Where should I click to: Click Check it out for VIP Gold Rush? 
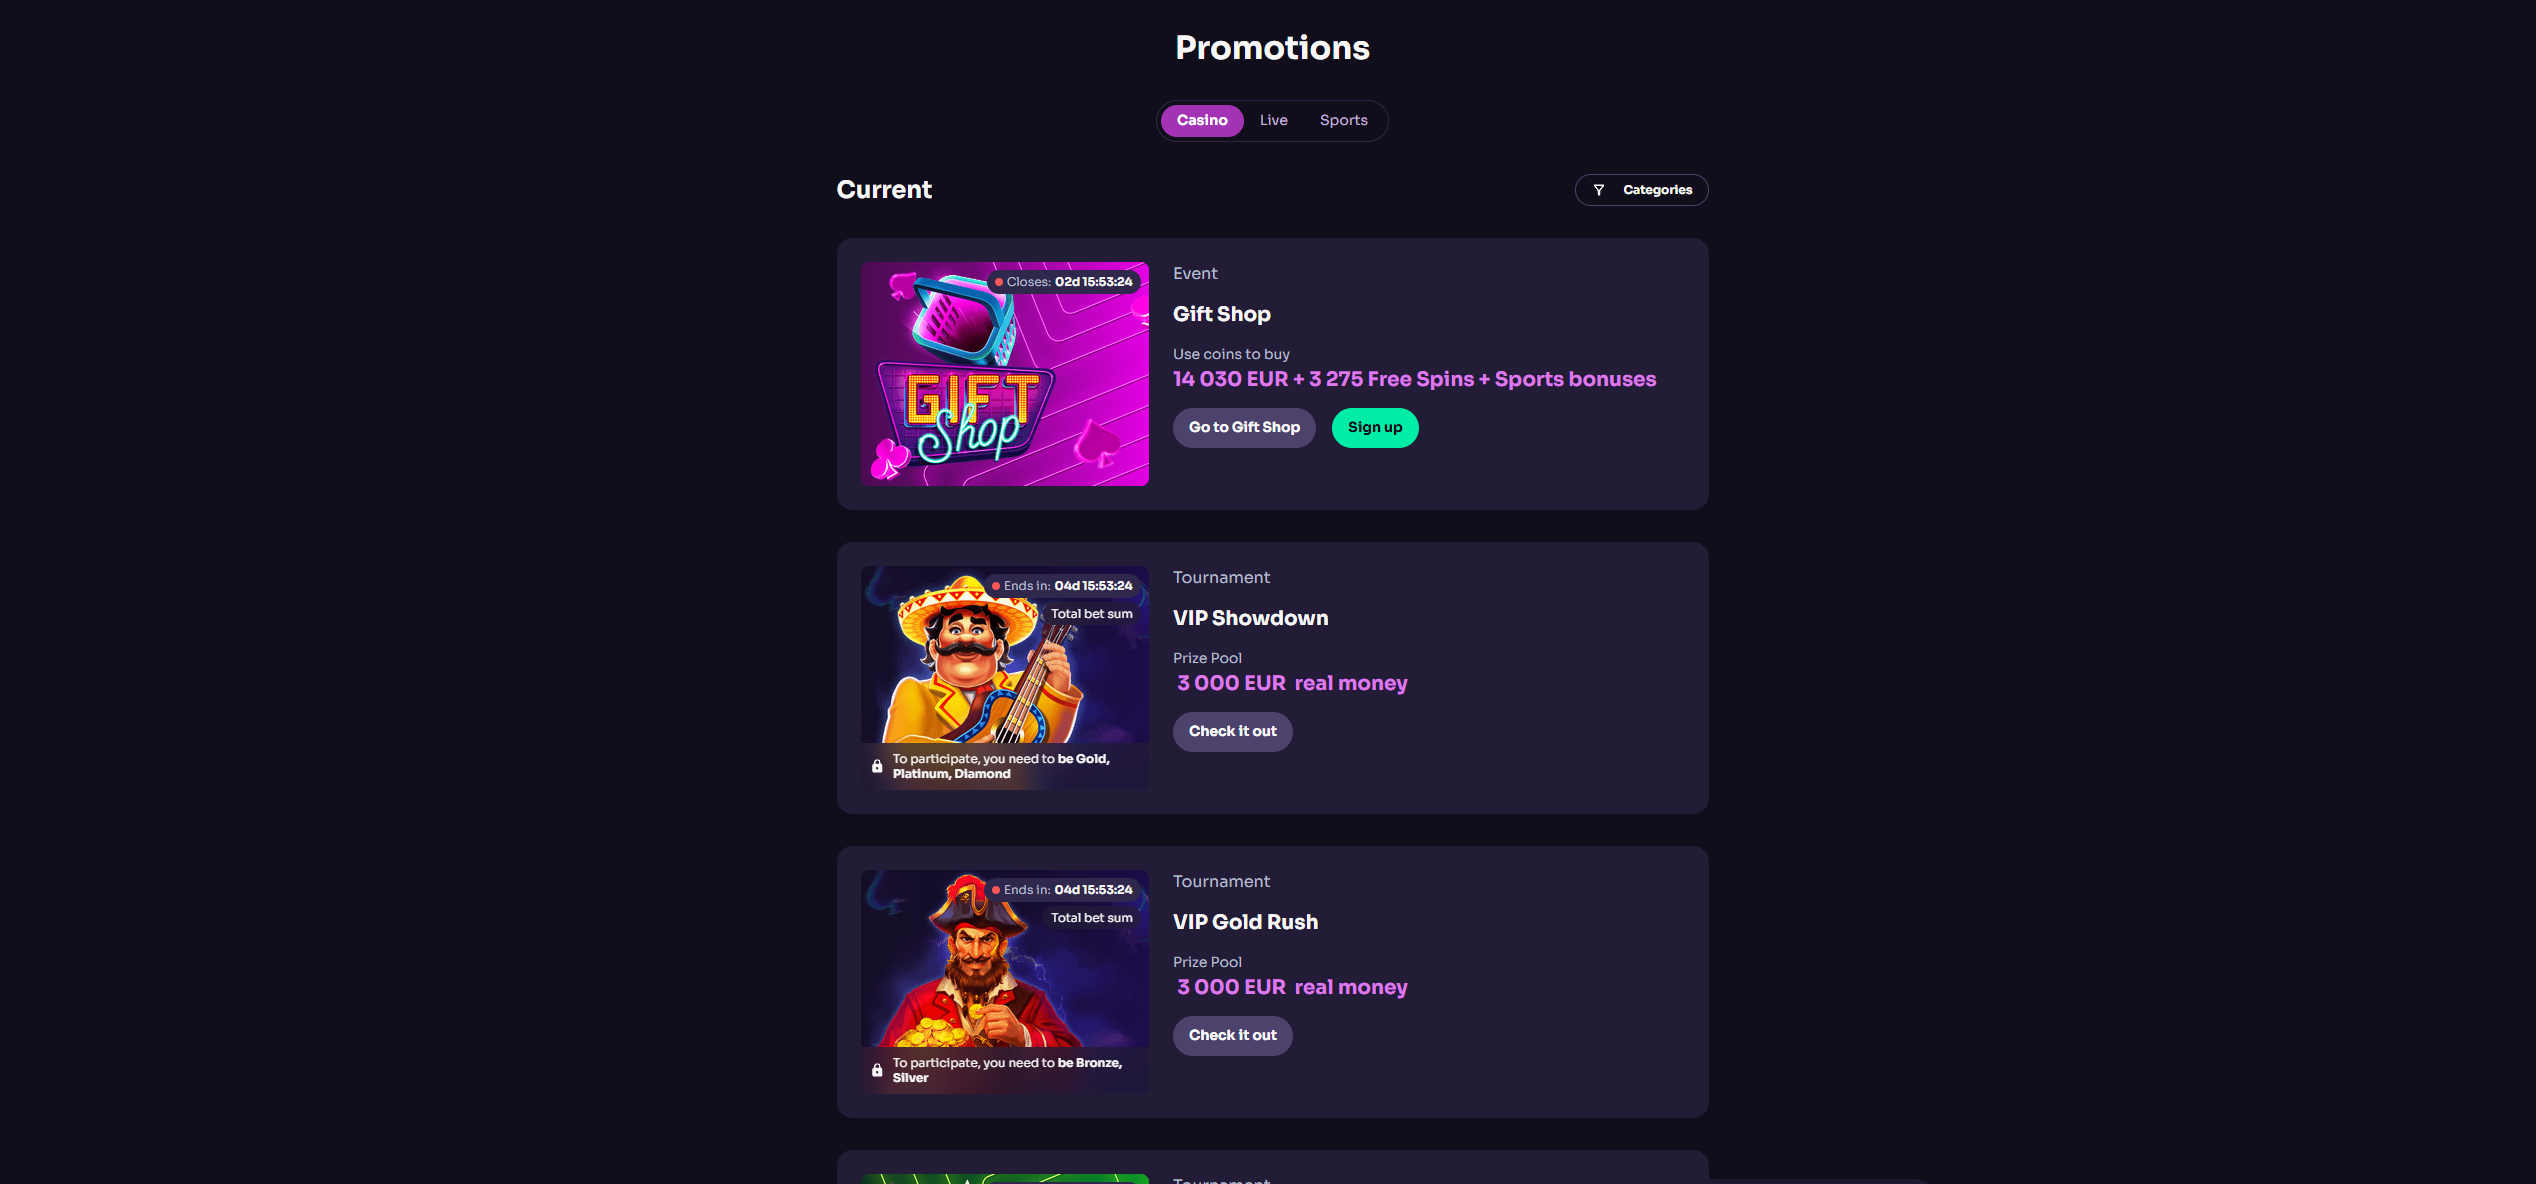coord(1232,1036)
